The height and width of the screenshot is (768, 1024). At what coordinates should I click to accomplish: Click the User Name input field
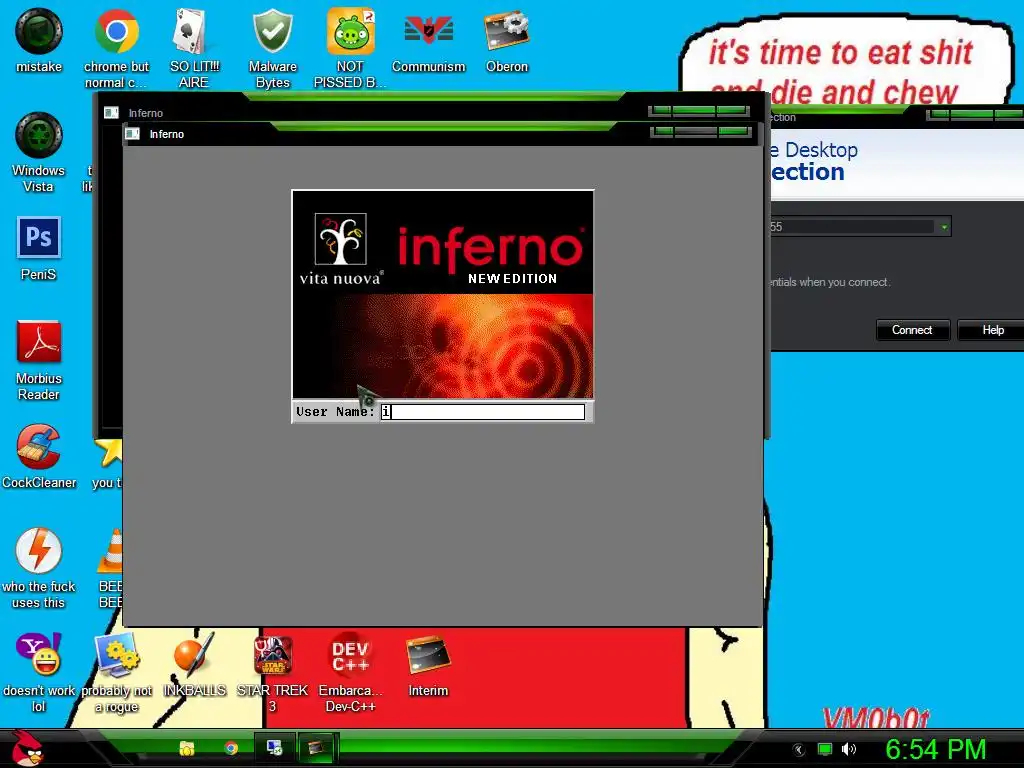click(483, 411)
